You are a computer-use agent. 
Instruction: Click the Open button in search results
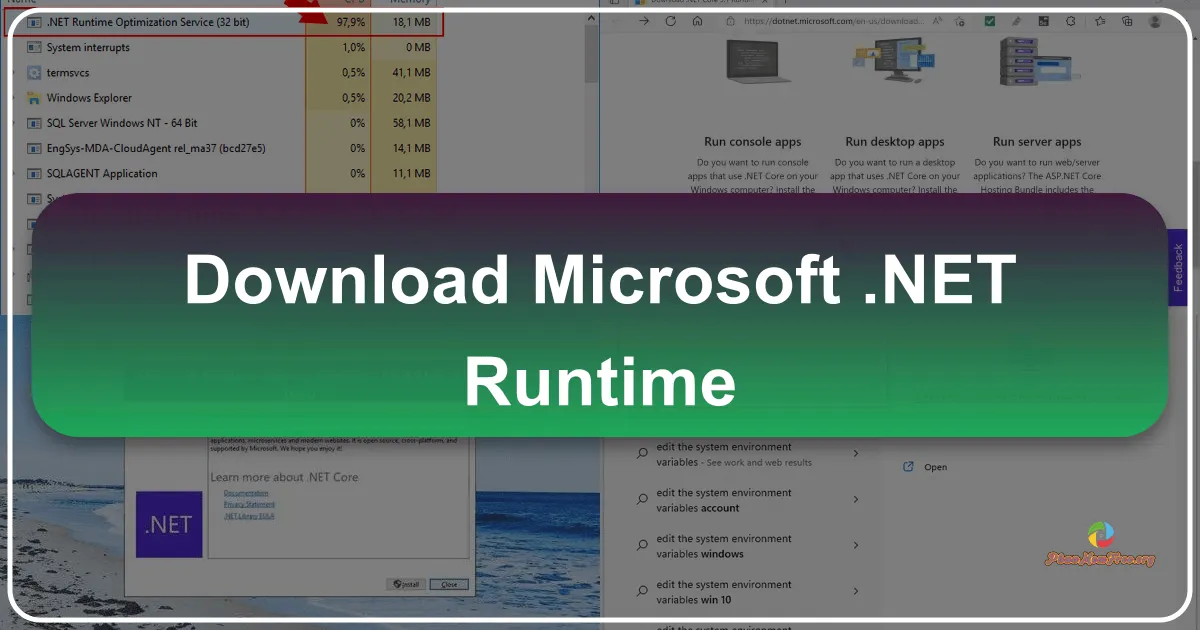pos(924,466)
